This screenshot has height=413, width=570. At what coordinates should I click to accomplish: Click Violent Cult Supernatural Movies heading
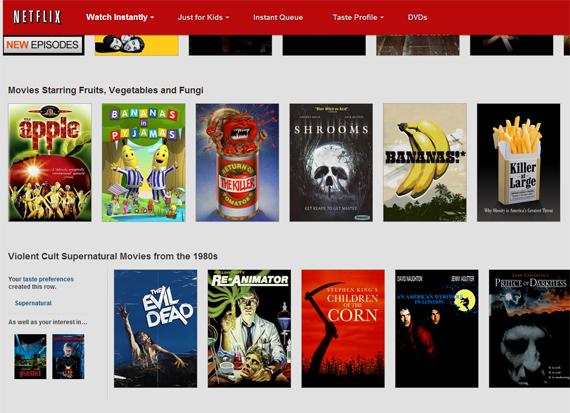click(113, 256)
